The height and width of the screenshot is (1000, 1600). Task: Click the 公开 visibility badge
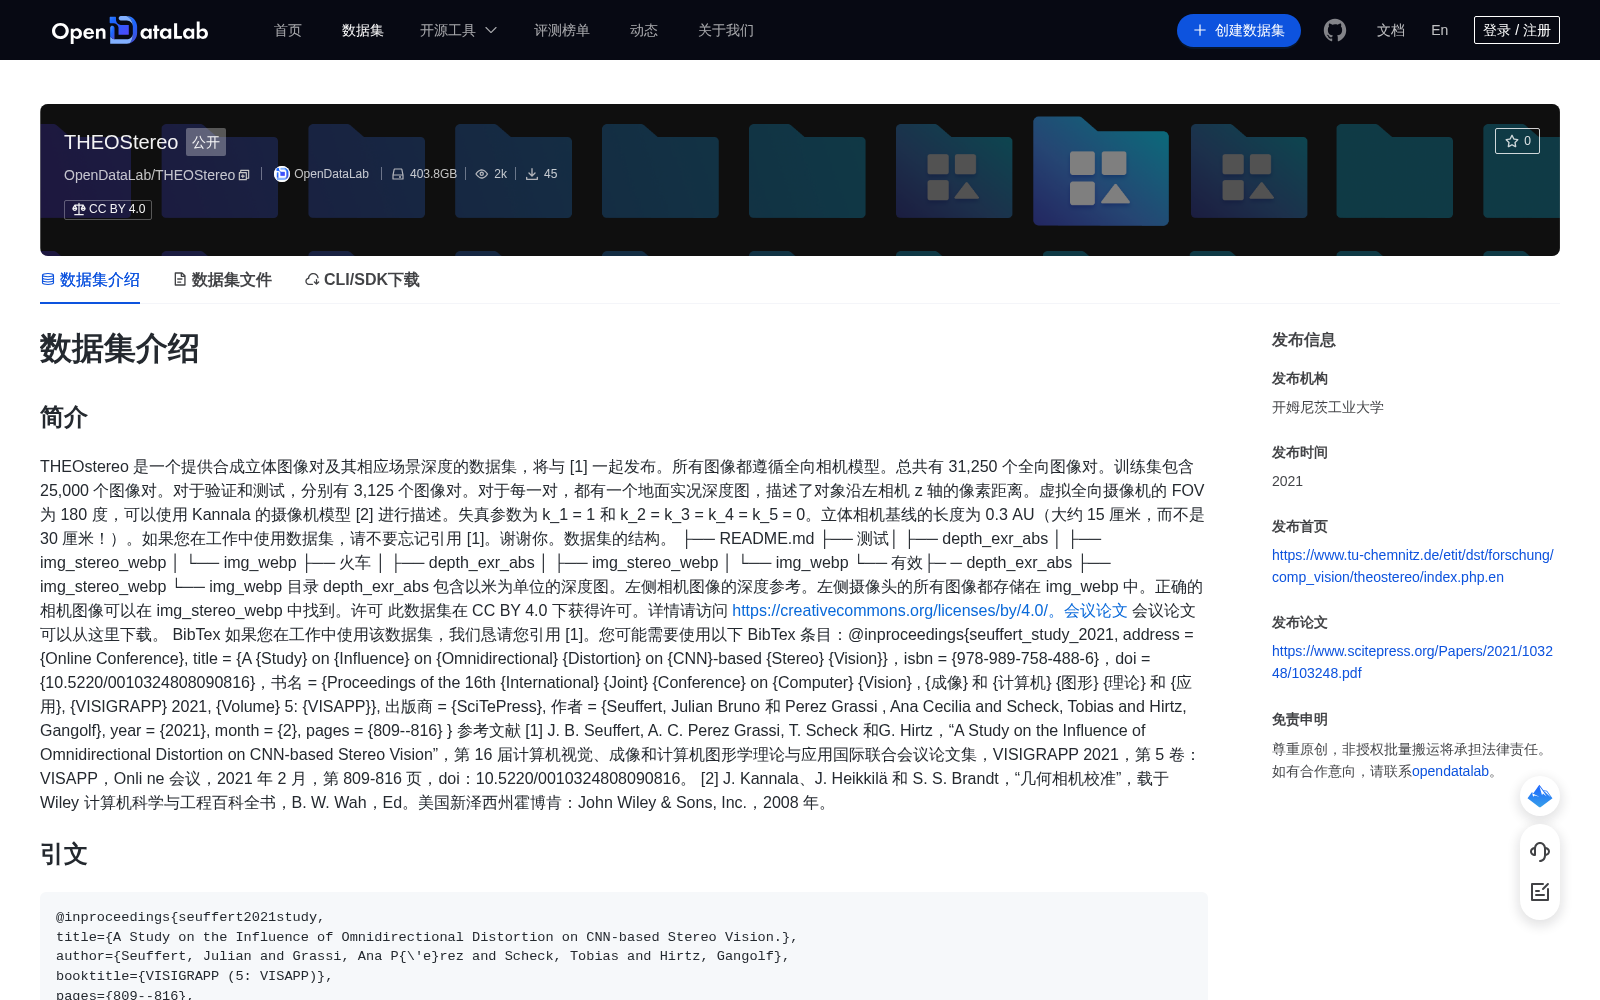(x=206, y=142)
